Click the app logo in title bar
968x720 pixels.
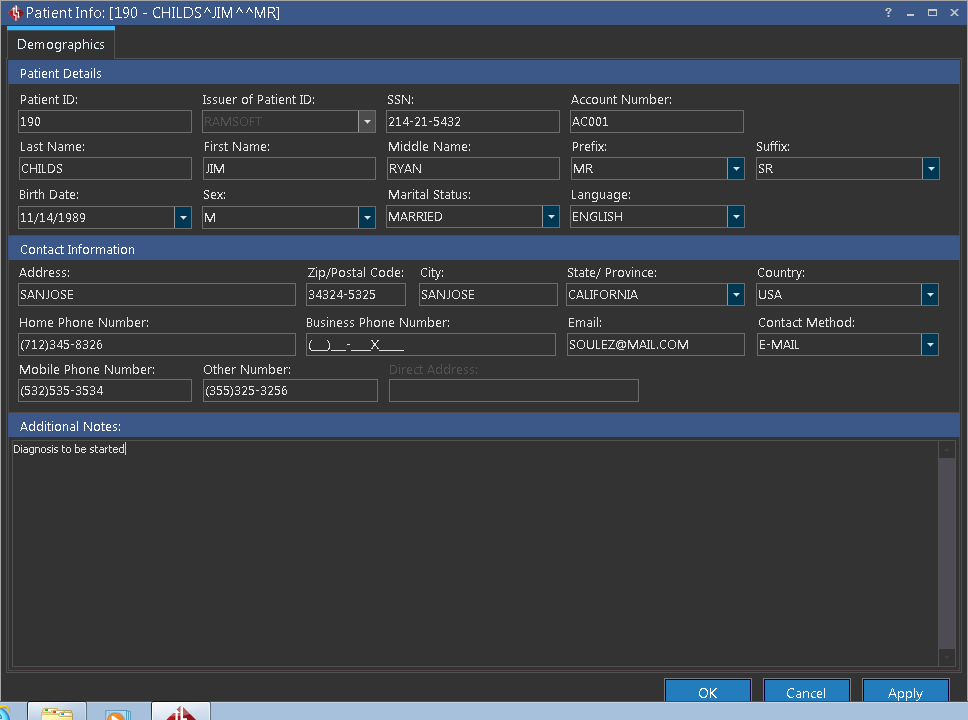[x=14, y=13]
